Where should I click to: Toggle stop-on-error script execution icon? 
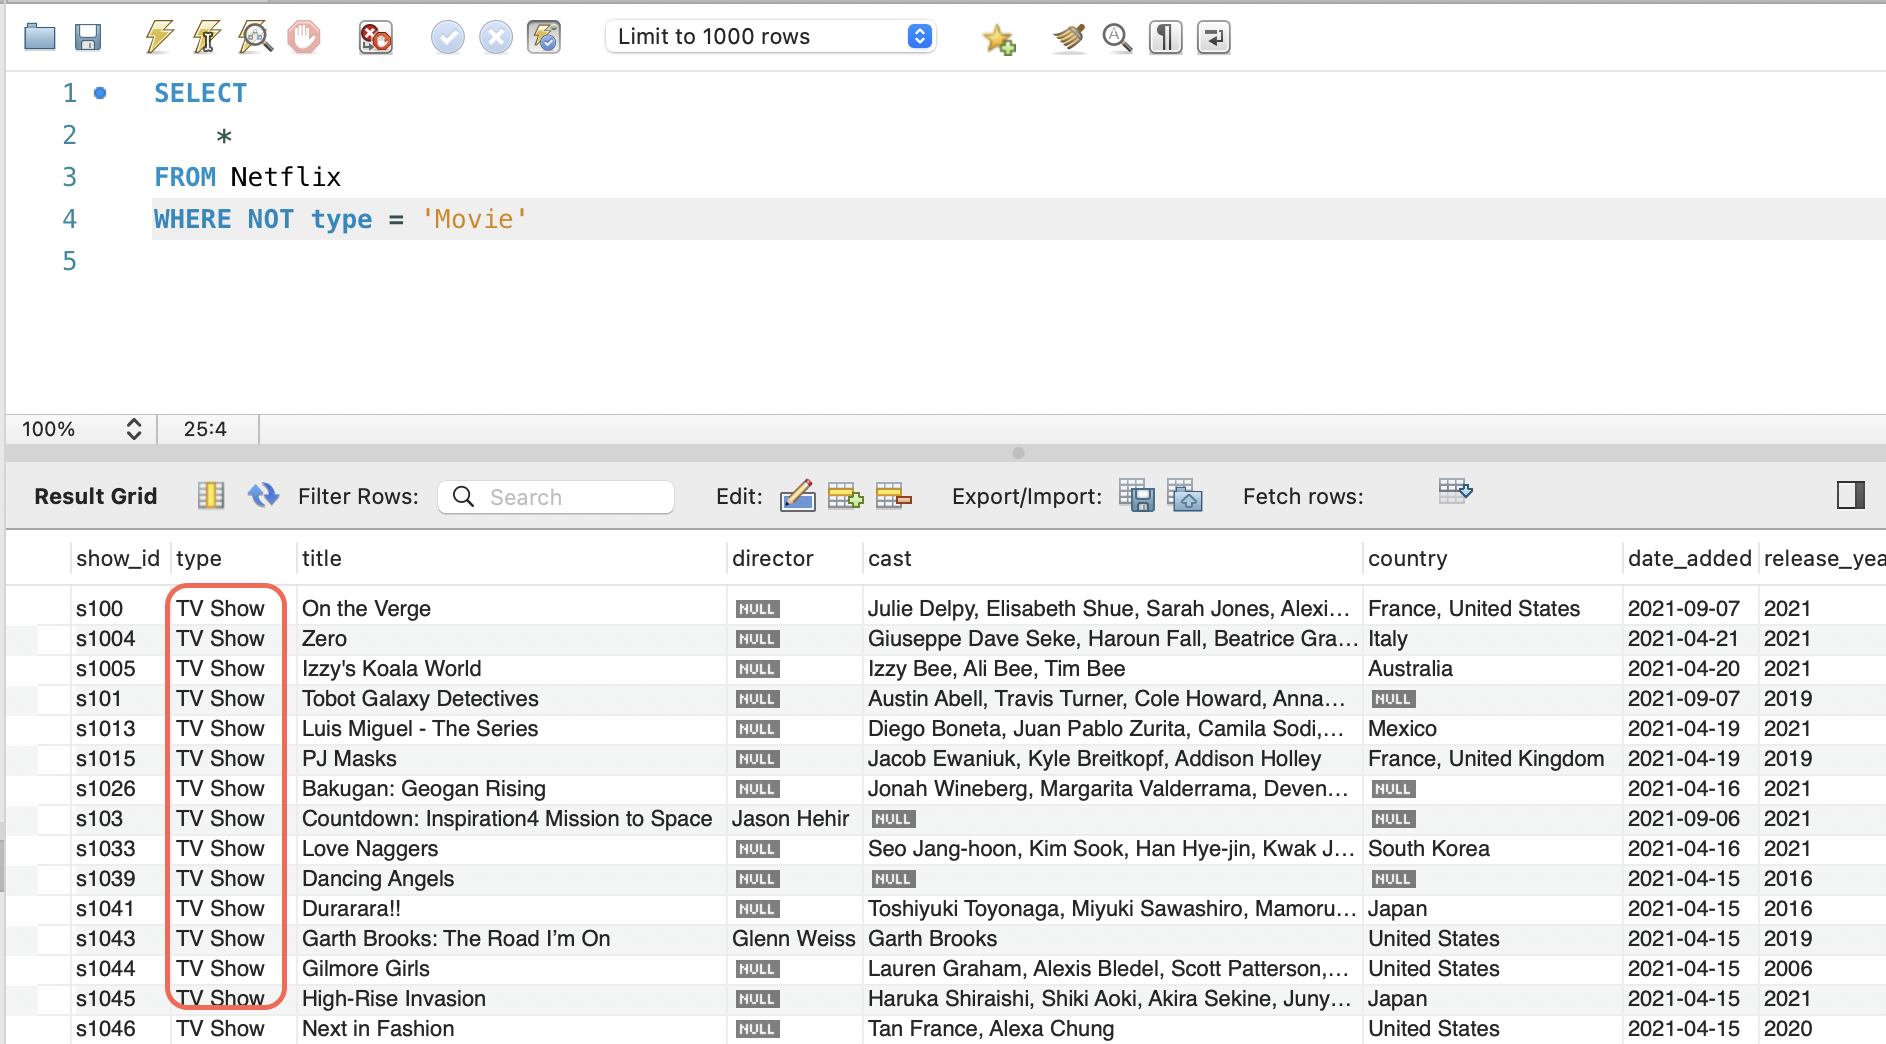pos(376,37)
